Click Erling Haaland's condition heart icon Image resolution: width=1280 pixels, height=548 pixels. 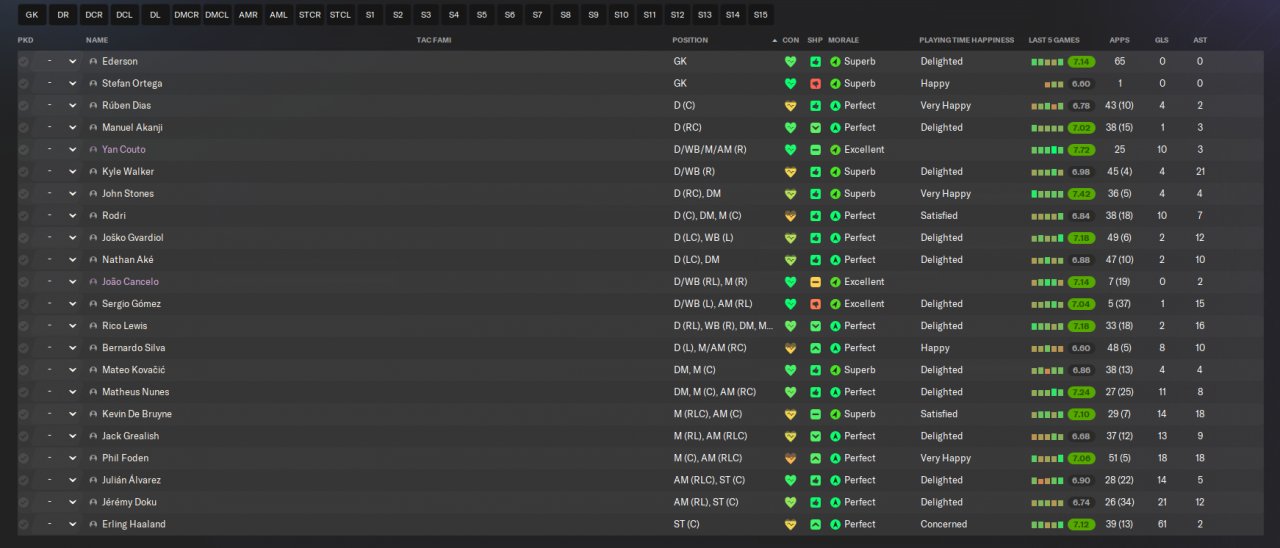coord(790,523)
